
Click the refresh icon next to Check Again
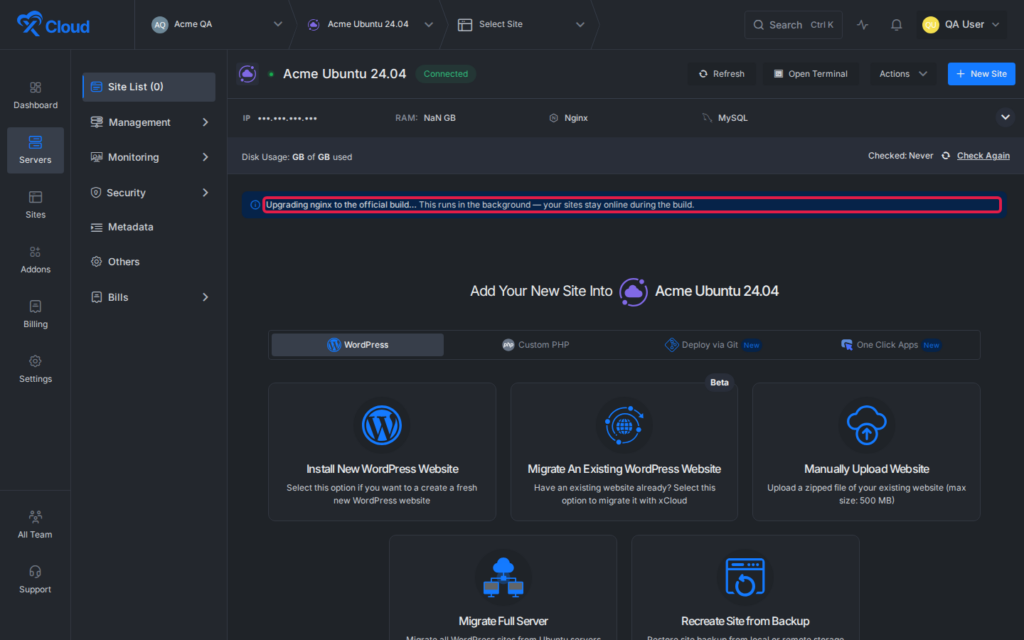pos(946,155)
